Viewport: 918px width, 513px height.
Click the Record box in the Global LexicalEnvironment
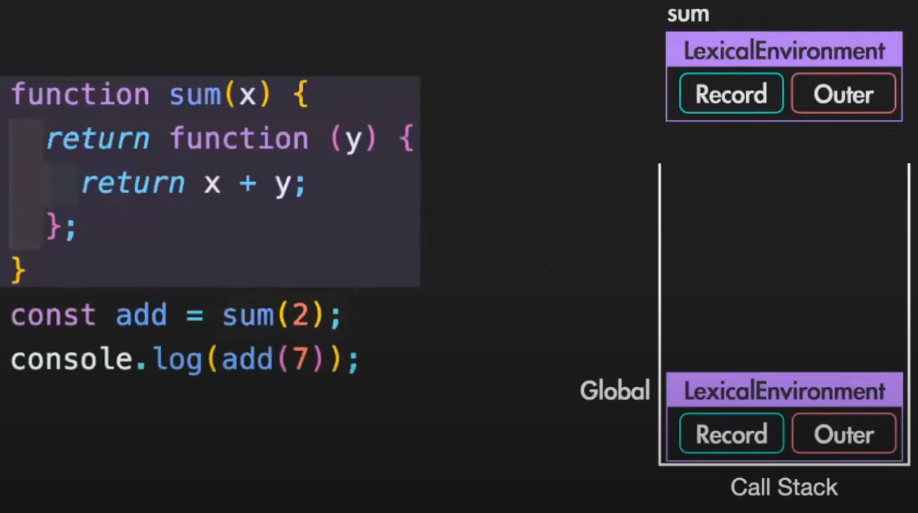(x=731, y=433)
